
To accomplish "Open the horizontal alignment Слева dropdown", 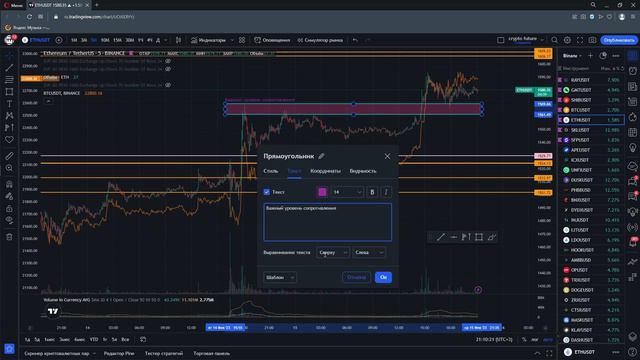I will 369,252.
